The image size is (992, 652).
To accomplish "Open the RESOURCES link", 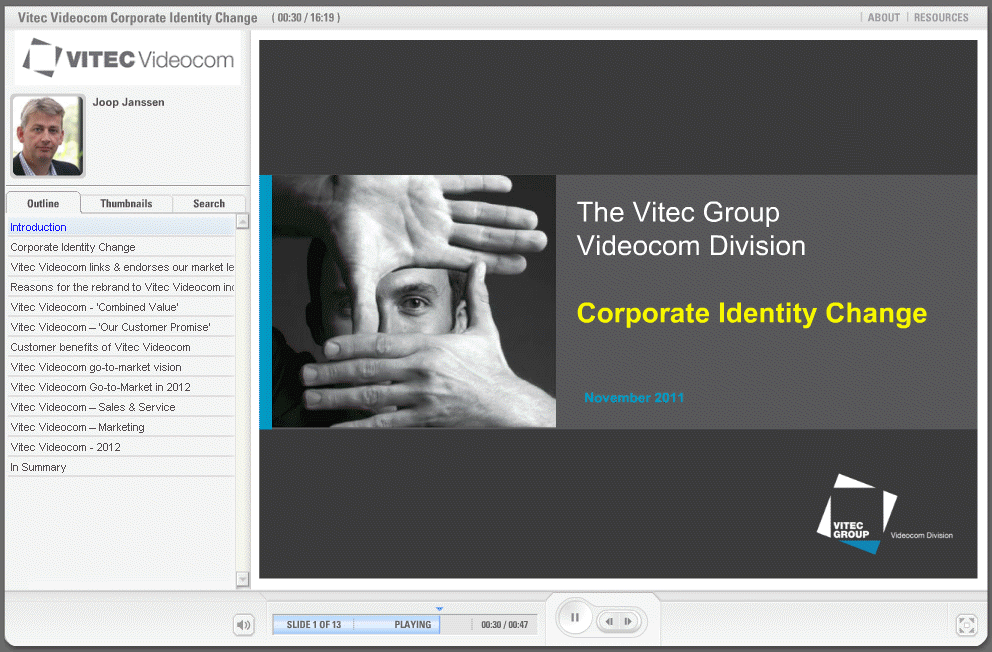I will (941, 18).
